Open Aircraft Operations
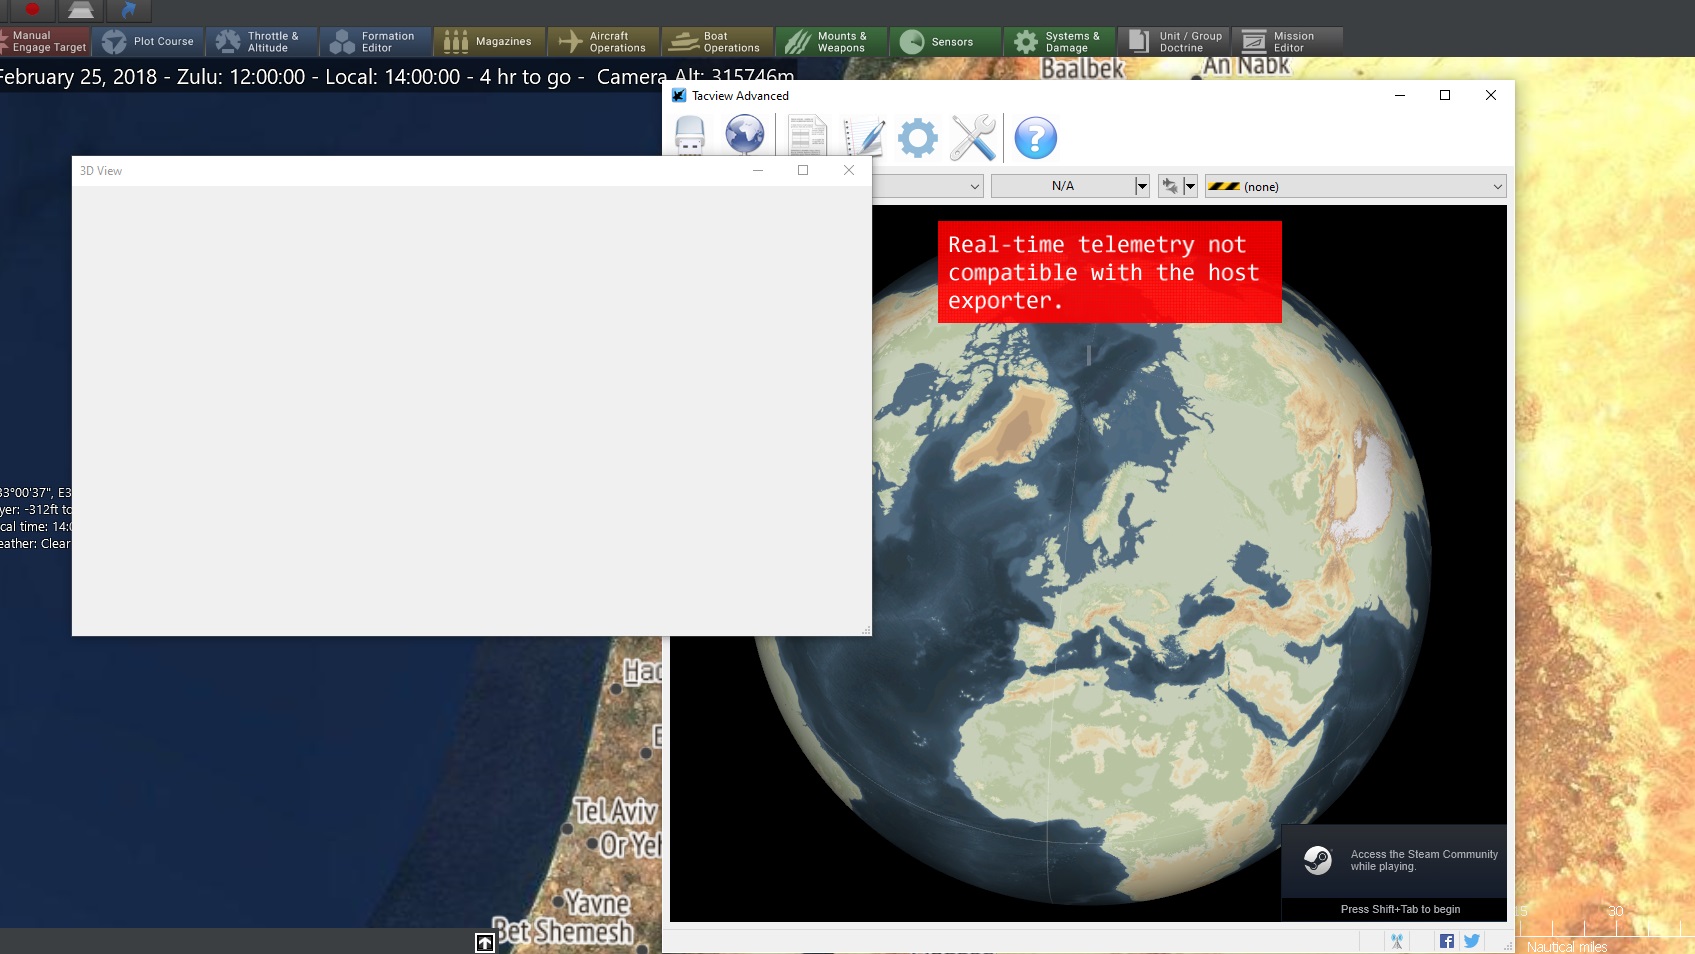 click(604, 41)
